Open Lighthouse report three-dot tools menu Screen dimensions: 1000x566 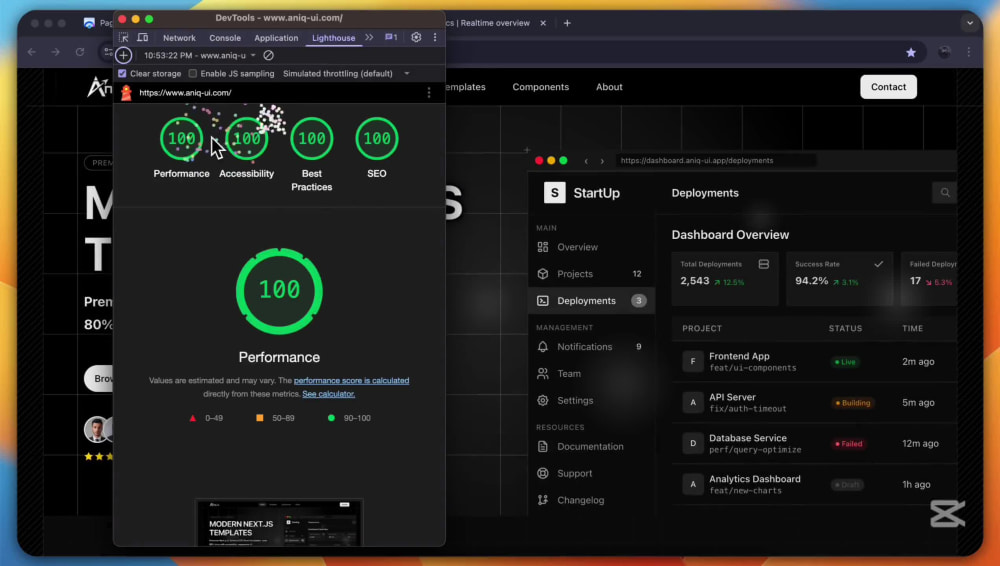429,93
